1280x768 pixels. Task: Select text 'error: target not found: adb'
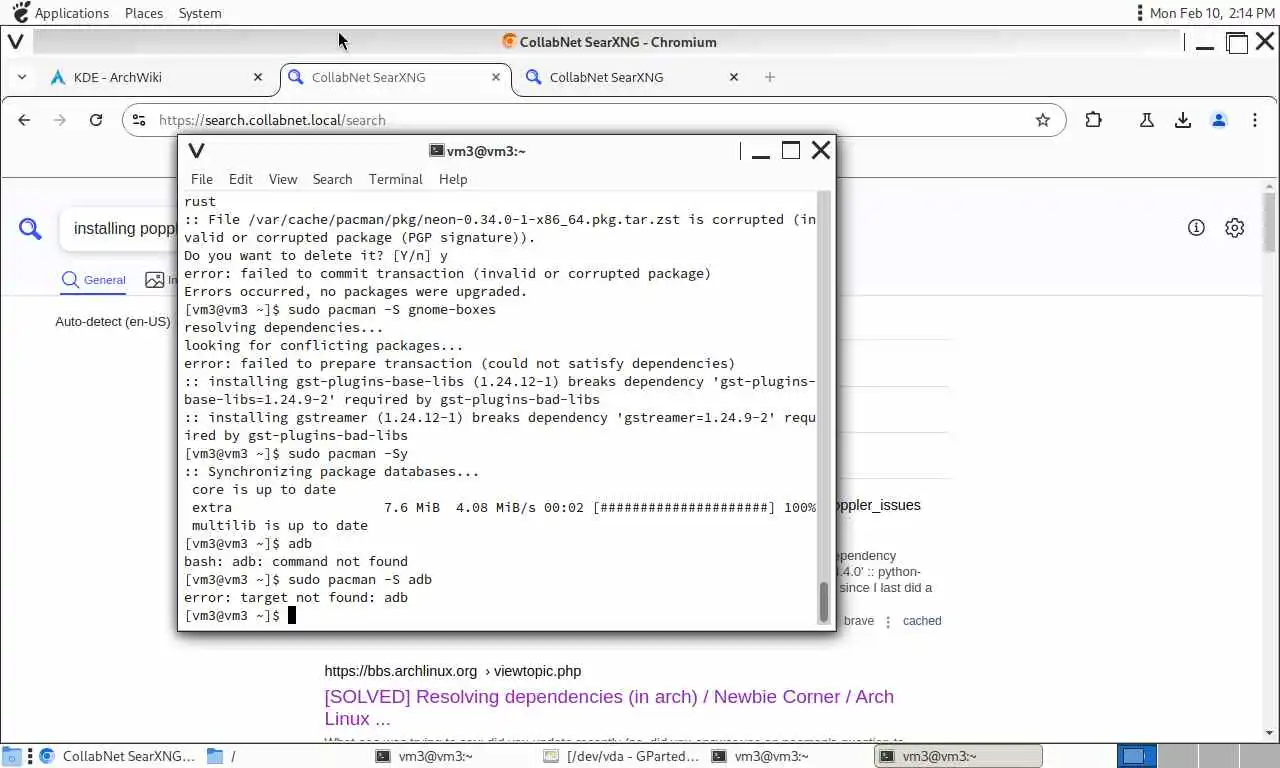point(296,598)
